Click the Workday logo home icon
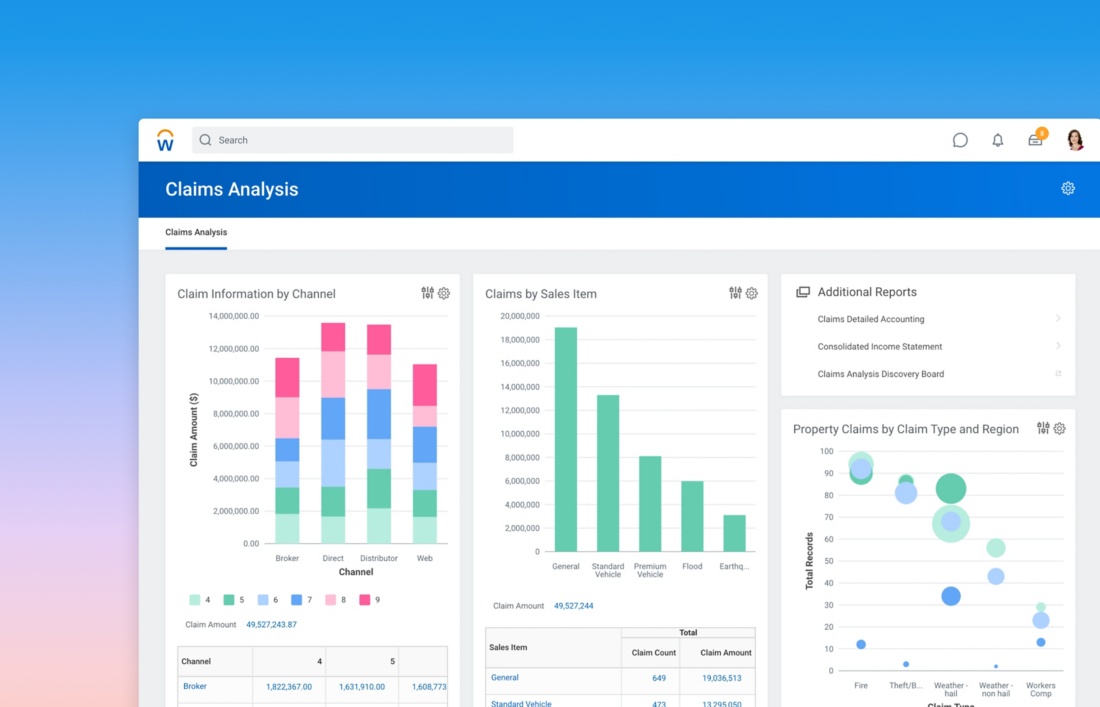 [x=165, y=140]
